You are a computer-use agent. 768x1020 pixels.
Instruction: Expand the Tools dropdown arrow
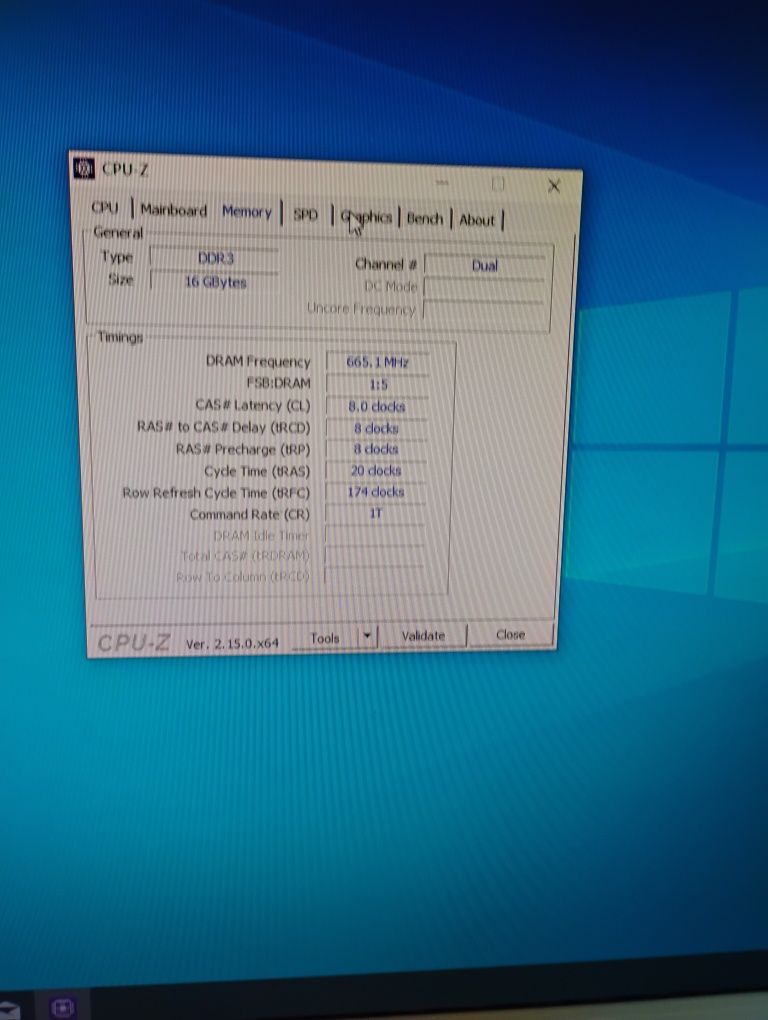coord(367,636)
